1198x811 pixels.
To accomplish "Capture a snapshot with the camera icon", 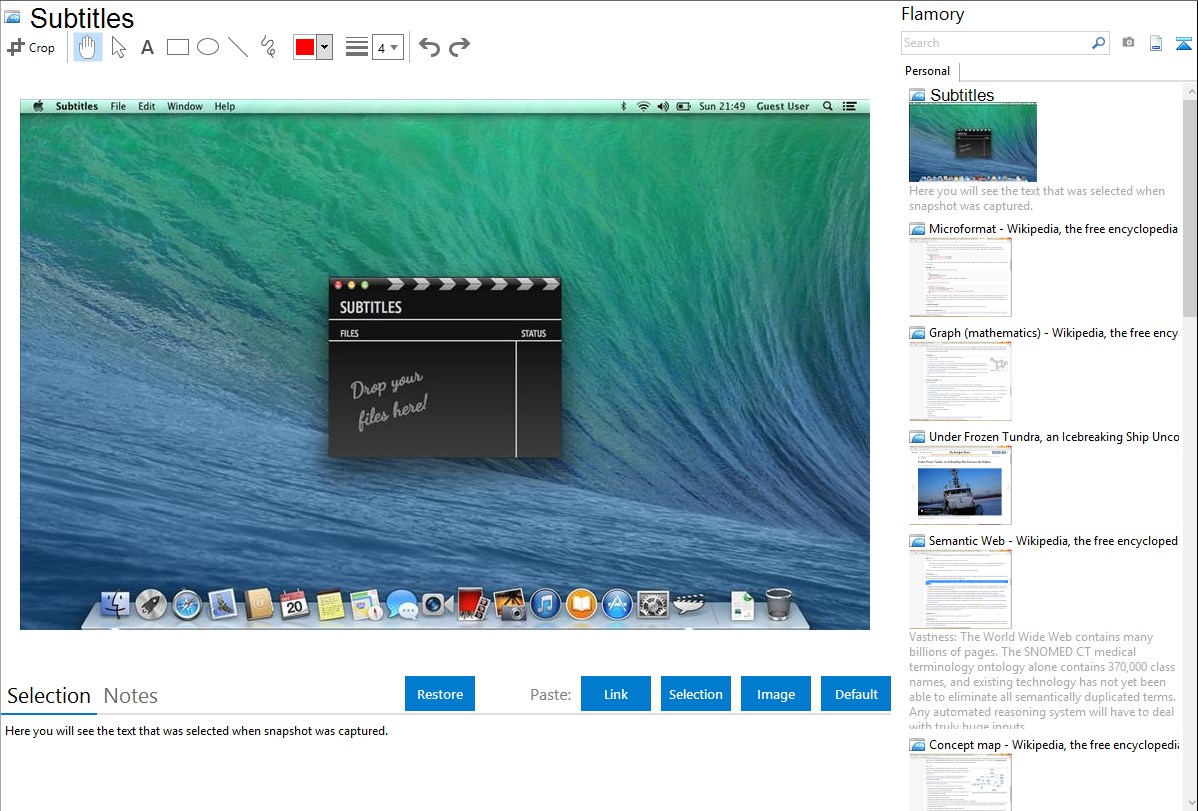I will pos(1128,43).
